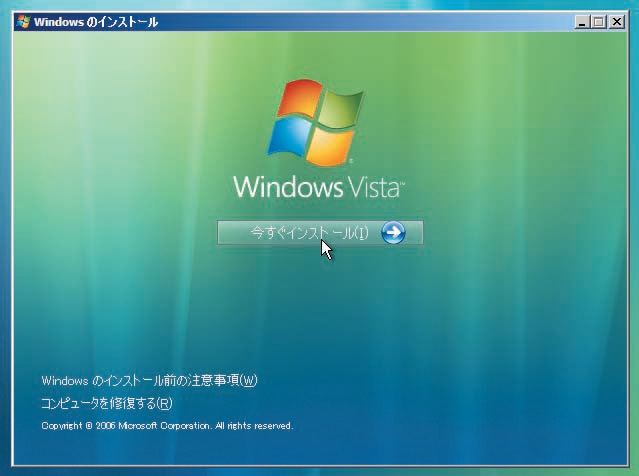Click the Copyright 2006 Microsoft Corporation text
This screenshot has height=476, width=639.
(167, 425)
